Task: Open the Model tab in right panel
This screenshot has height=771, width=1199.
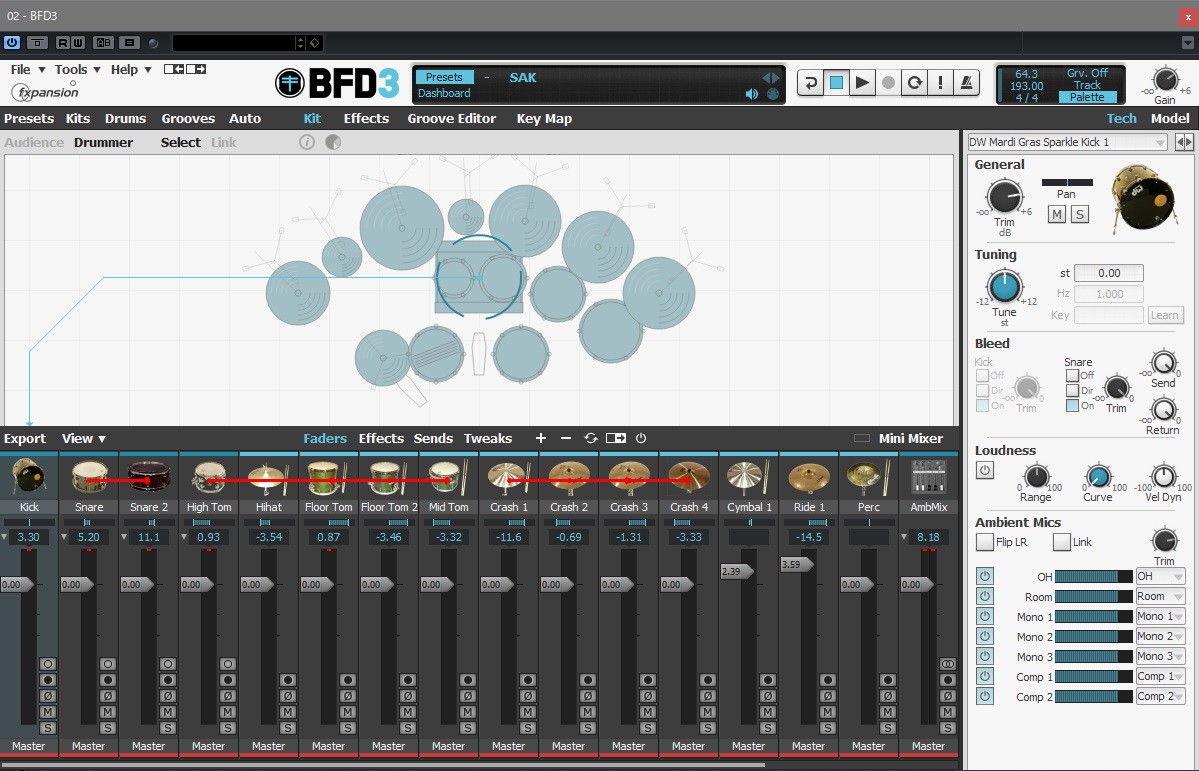Action: pyautogui.click(x=1170, y=119)
